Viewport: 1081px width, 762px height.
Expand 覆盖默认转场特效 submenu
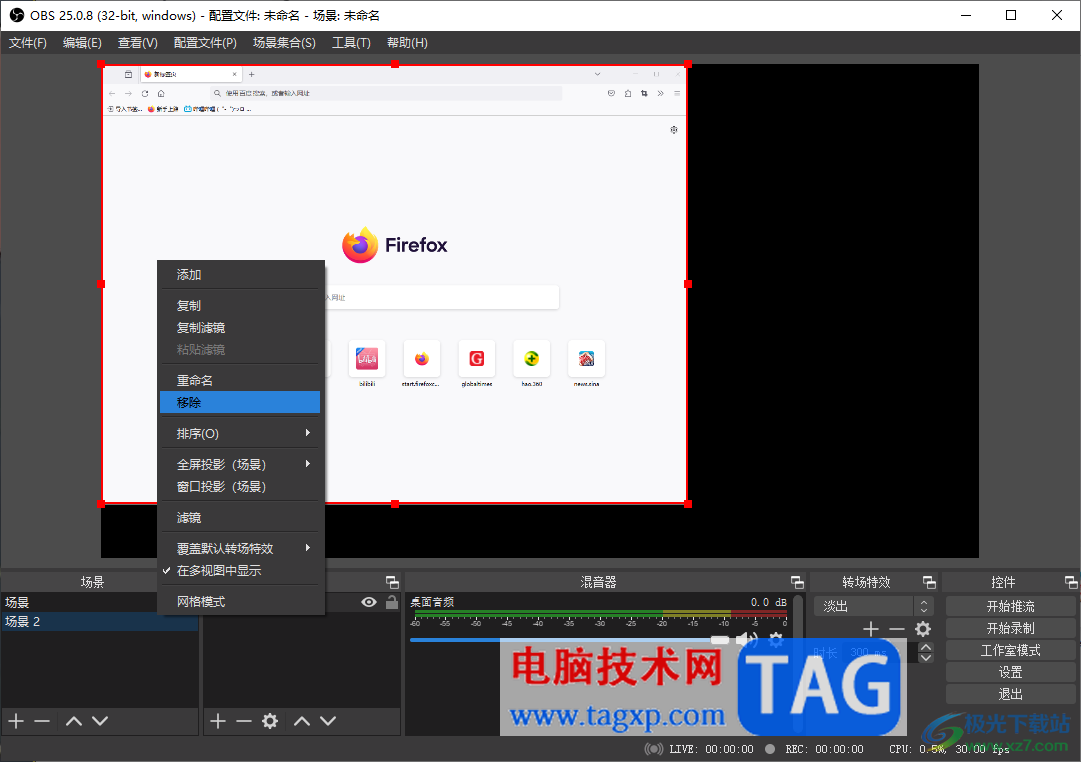tap(239, 549)
